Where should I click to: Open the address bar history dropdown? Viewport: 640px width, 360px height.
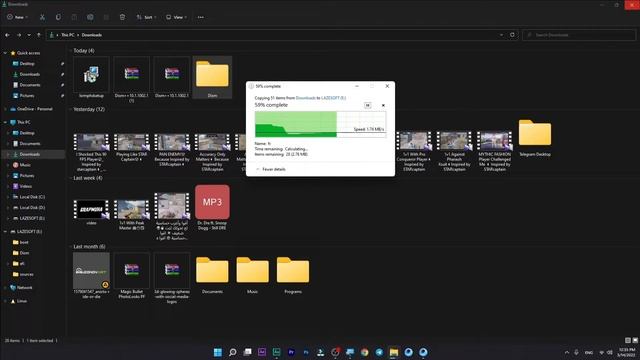coord(501,35)
